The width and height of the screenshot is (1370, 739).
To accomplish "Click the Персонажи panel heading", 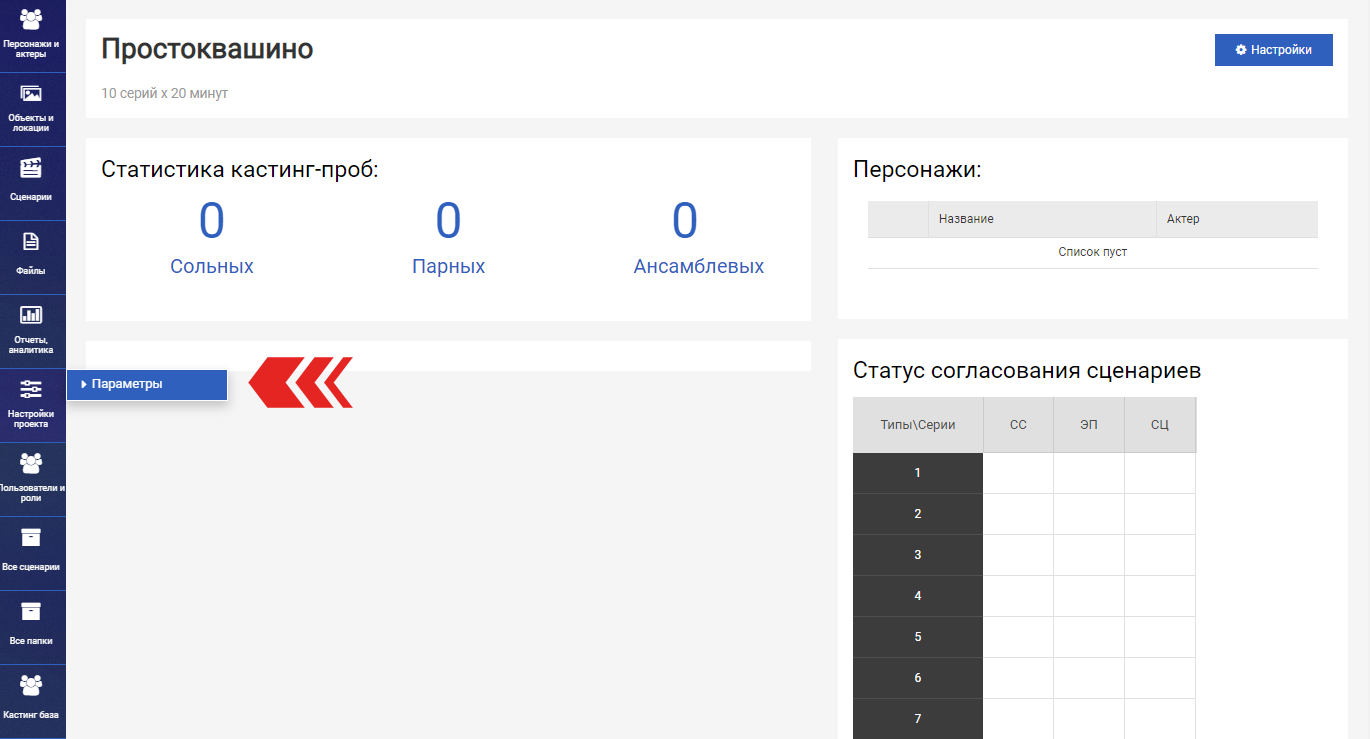I will 917,169.
